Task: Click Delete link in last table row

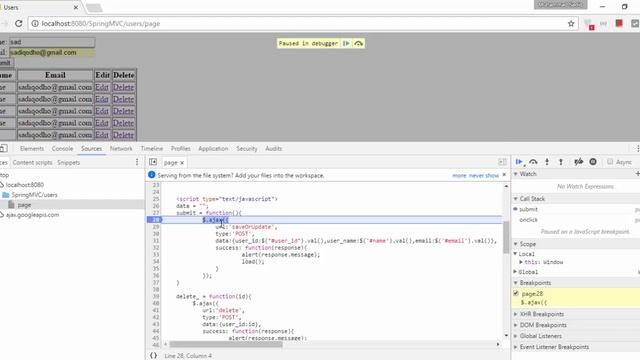Action: 123,135
